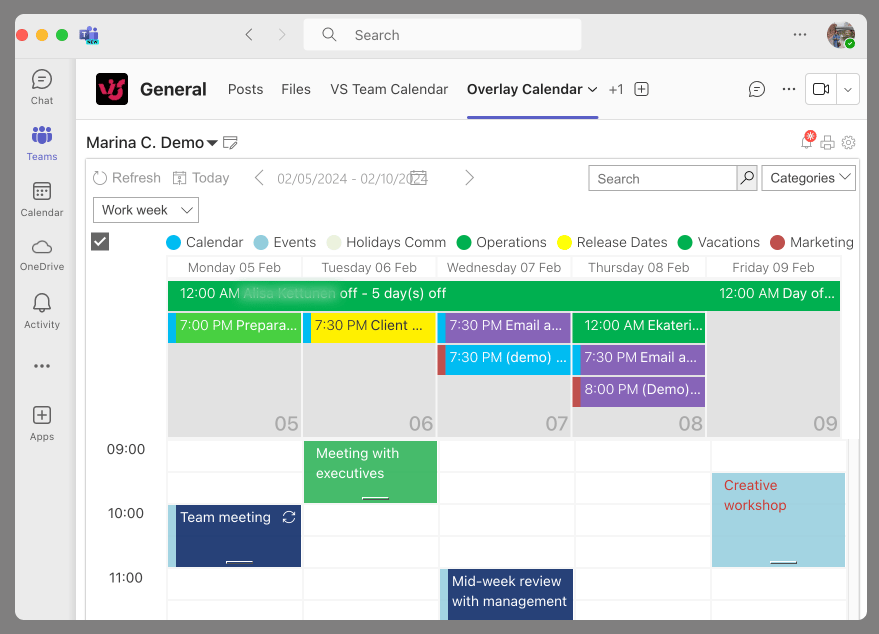
Task: Open the 8:00 PM (Demo) event on Thursday
Action: tap(639, 391)
